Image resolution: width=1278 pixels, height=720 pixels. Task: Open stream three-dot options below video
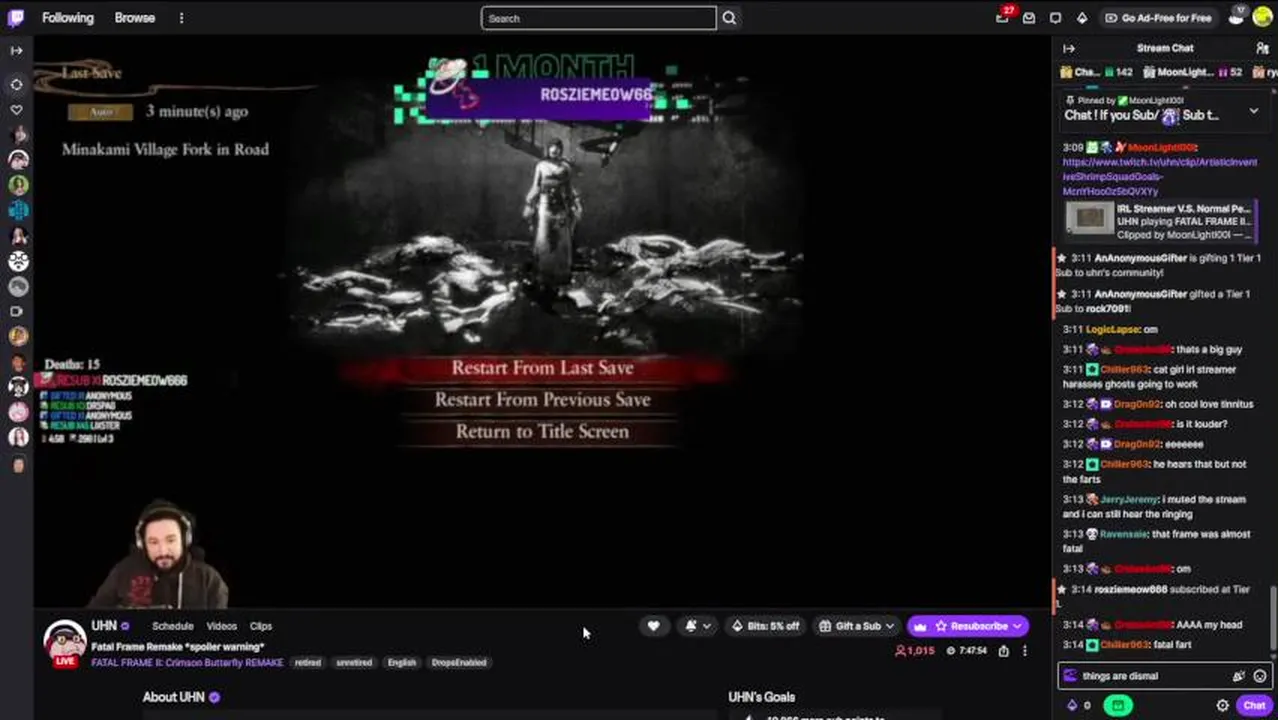pyautogui.click(x=1024, y=651)
